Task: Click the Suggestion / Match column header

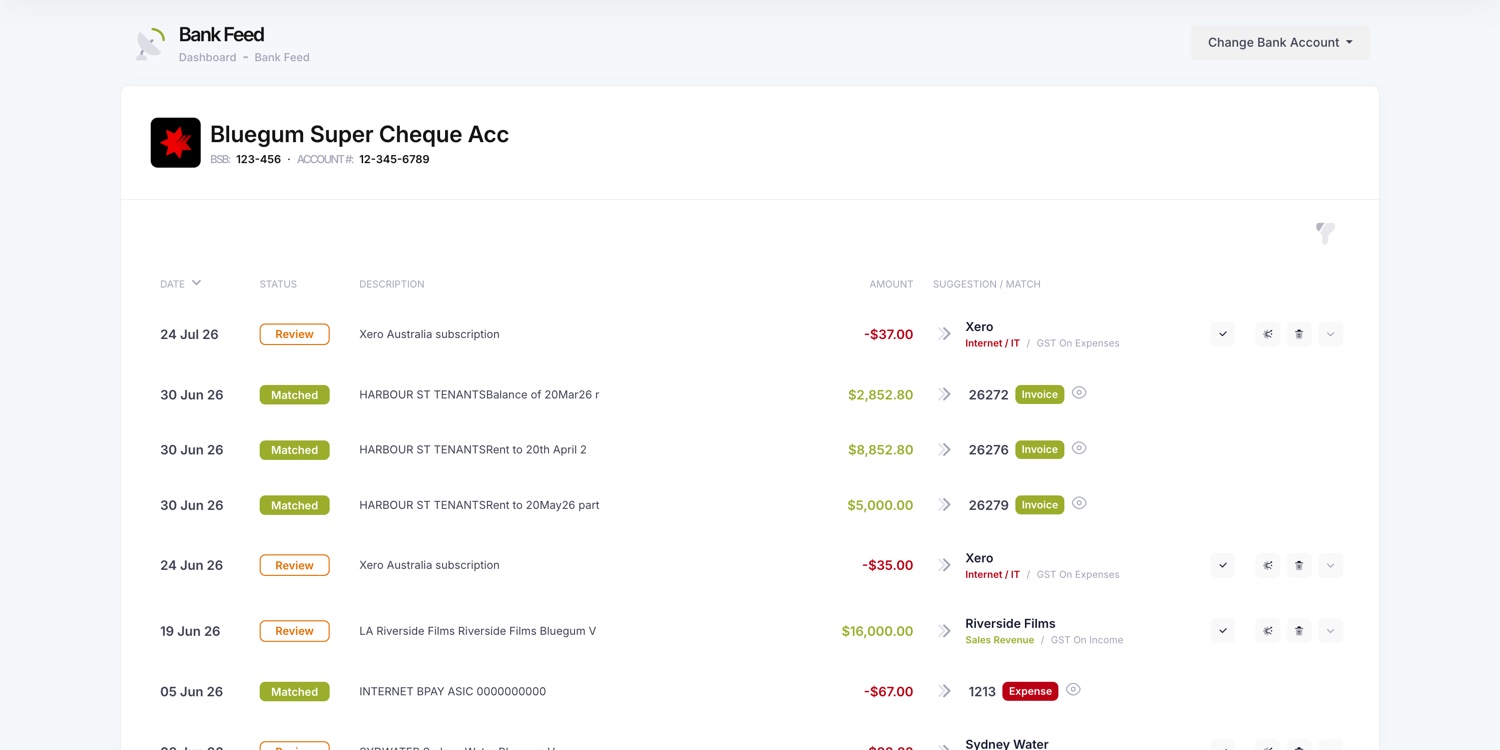Action: click(x=987, y=284)
